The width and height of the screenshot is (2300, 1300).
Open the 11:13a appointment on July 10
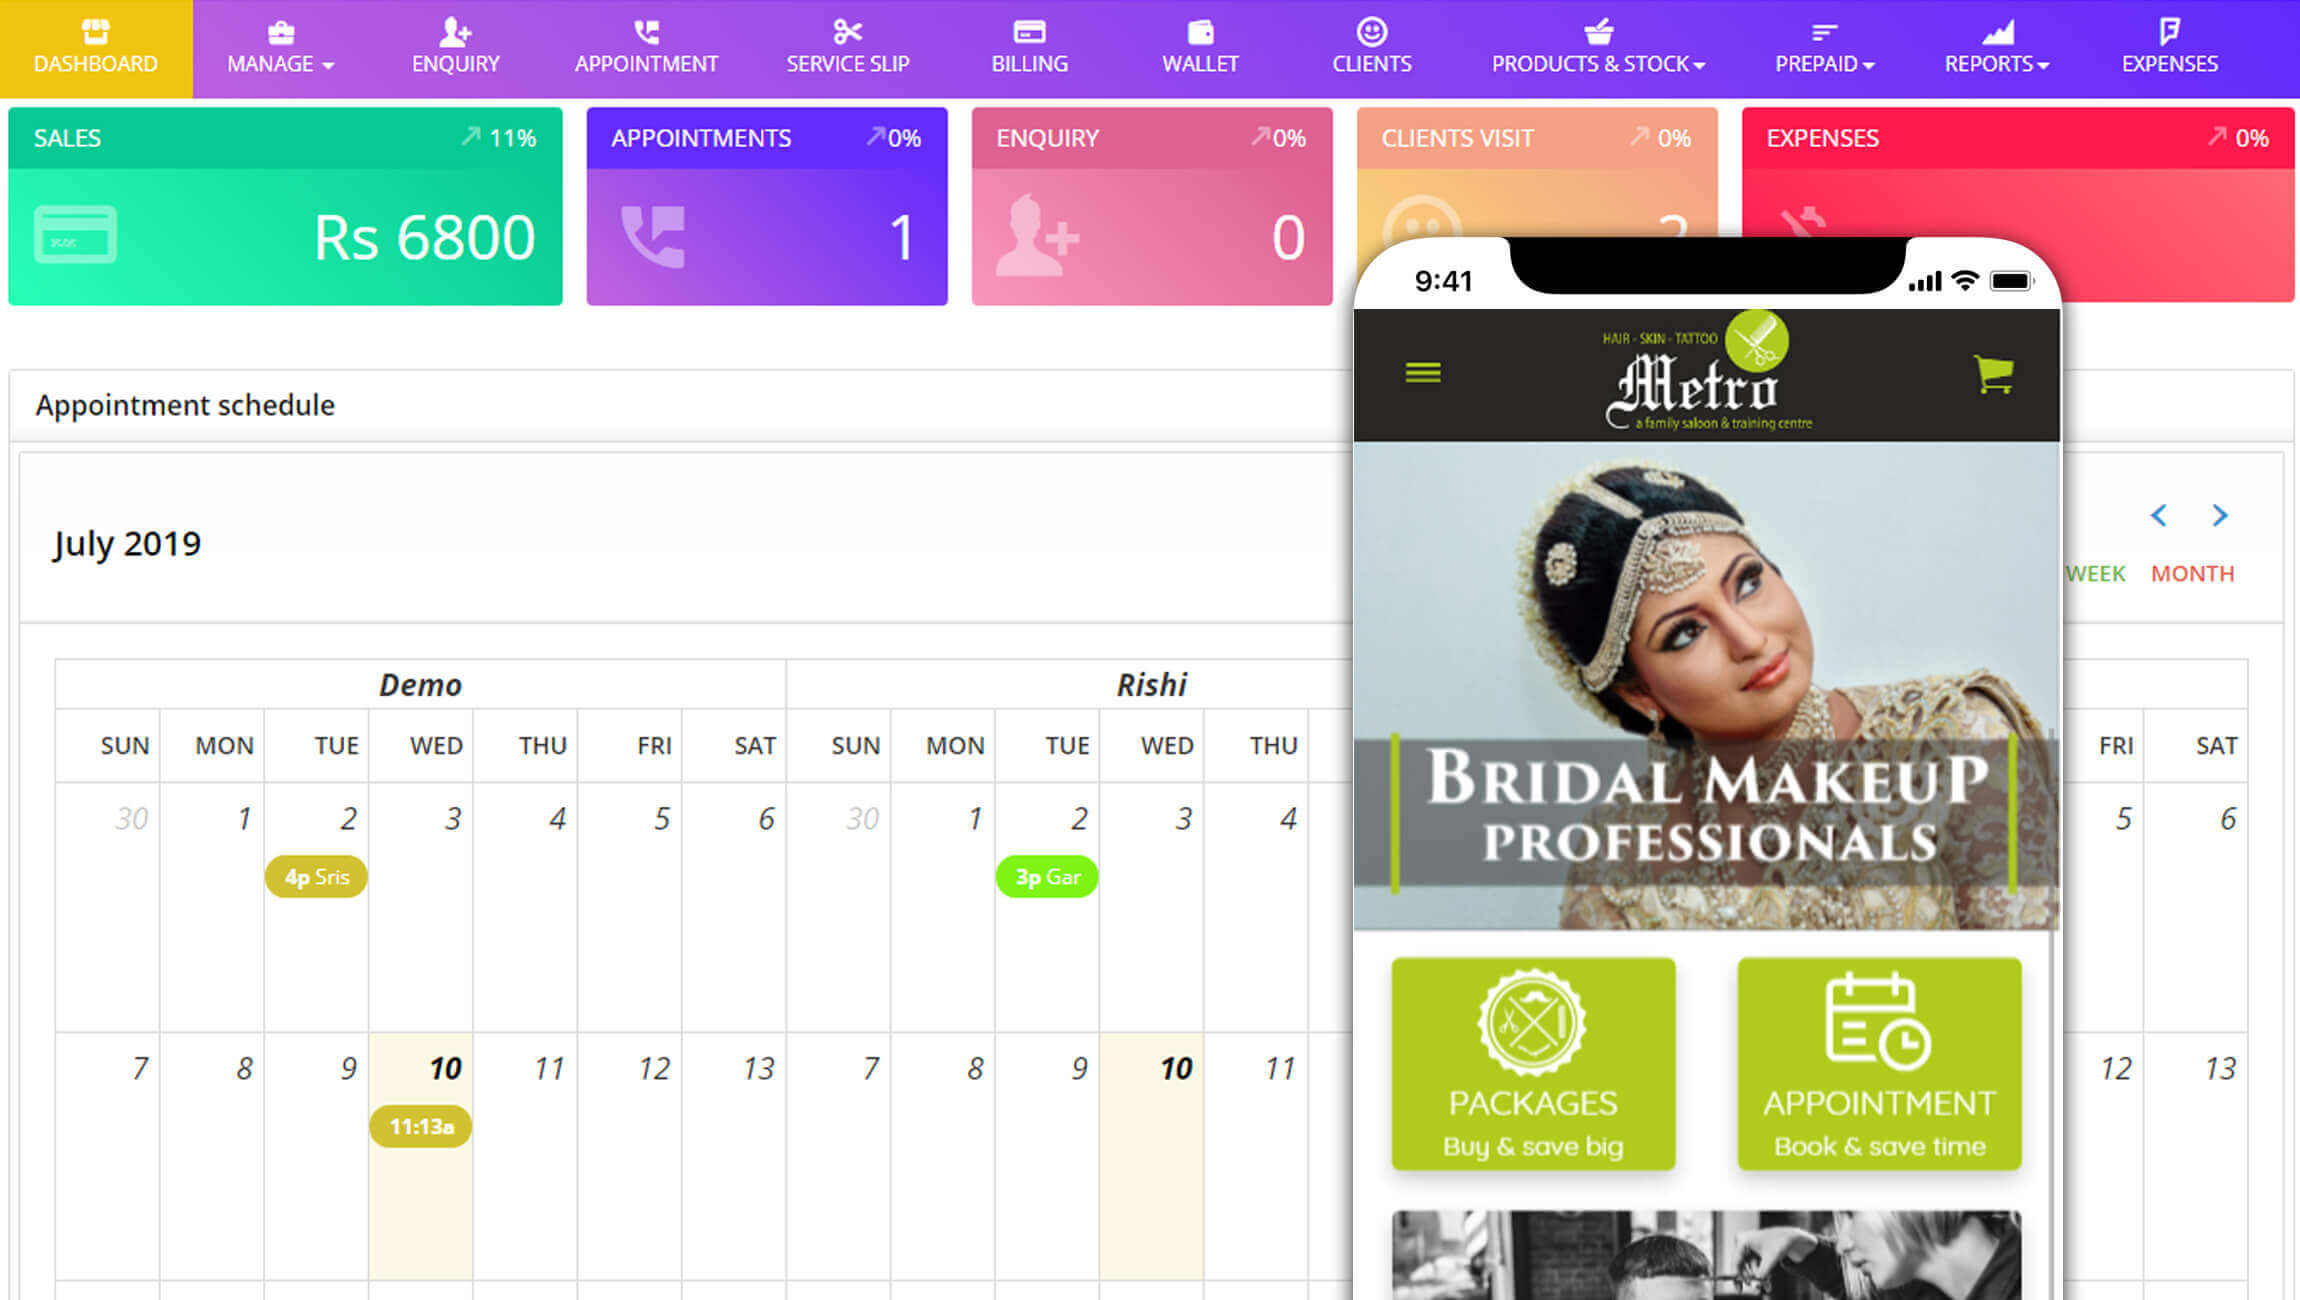coord(421,1127)
